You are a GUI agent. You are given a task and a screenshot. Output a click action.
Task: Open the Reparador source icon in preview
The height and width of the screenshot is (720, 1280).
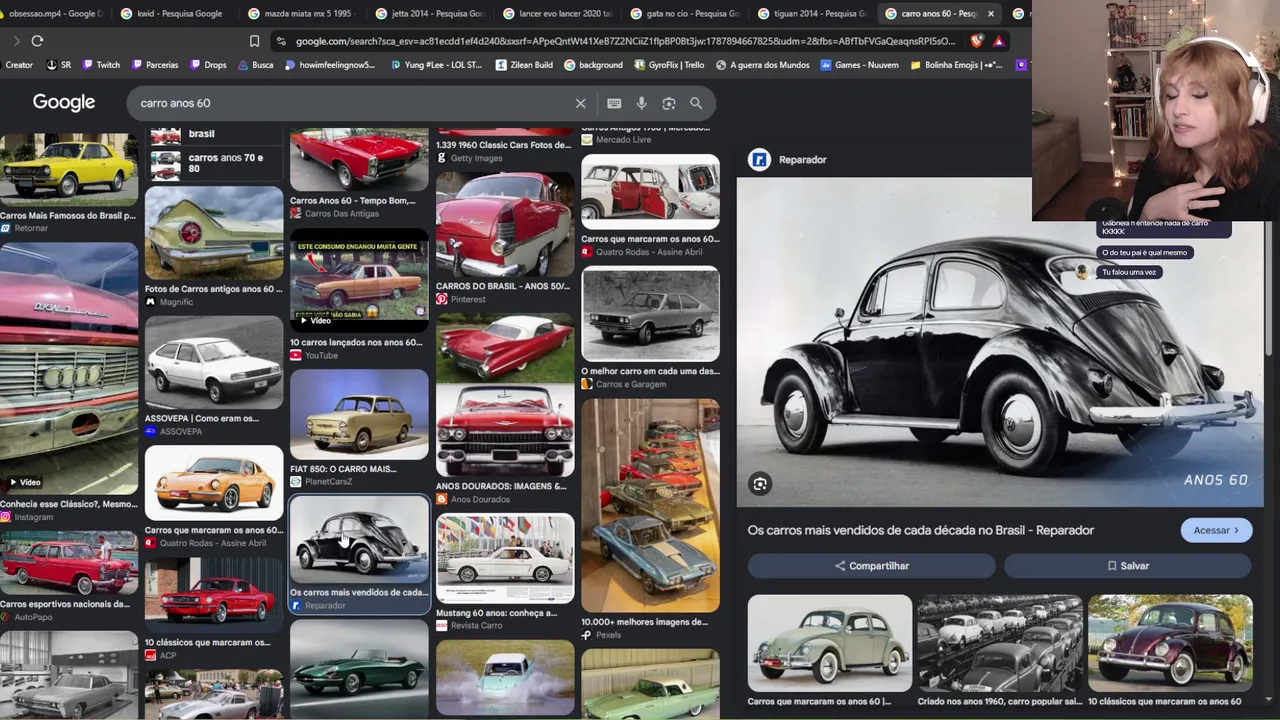[x=760, y=159]
